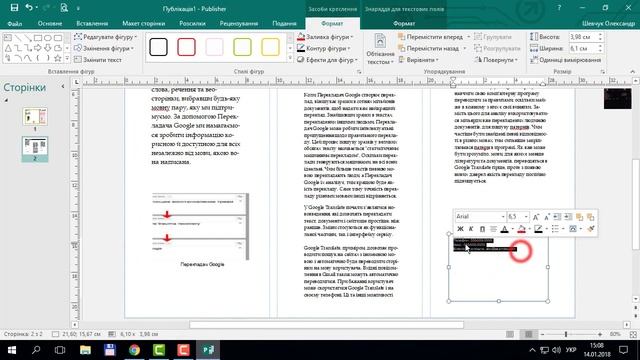Click the zoom slider handle in status bar
Viewport: 640px width, 360px height.
(566, 334)
